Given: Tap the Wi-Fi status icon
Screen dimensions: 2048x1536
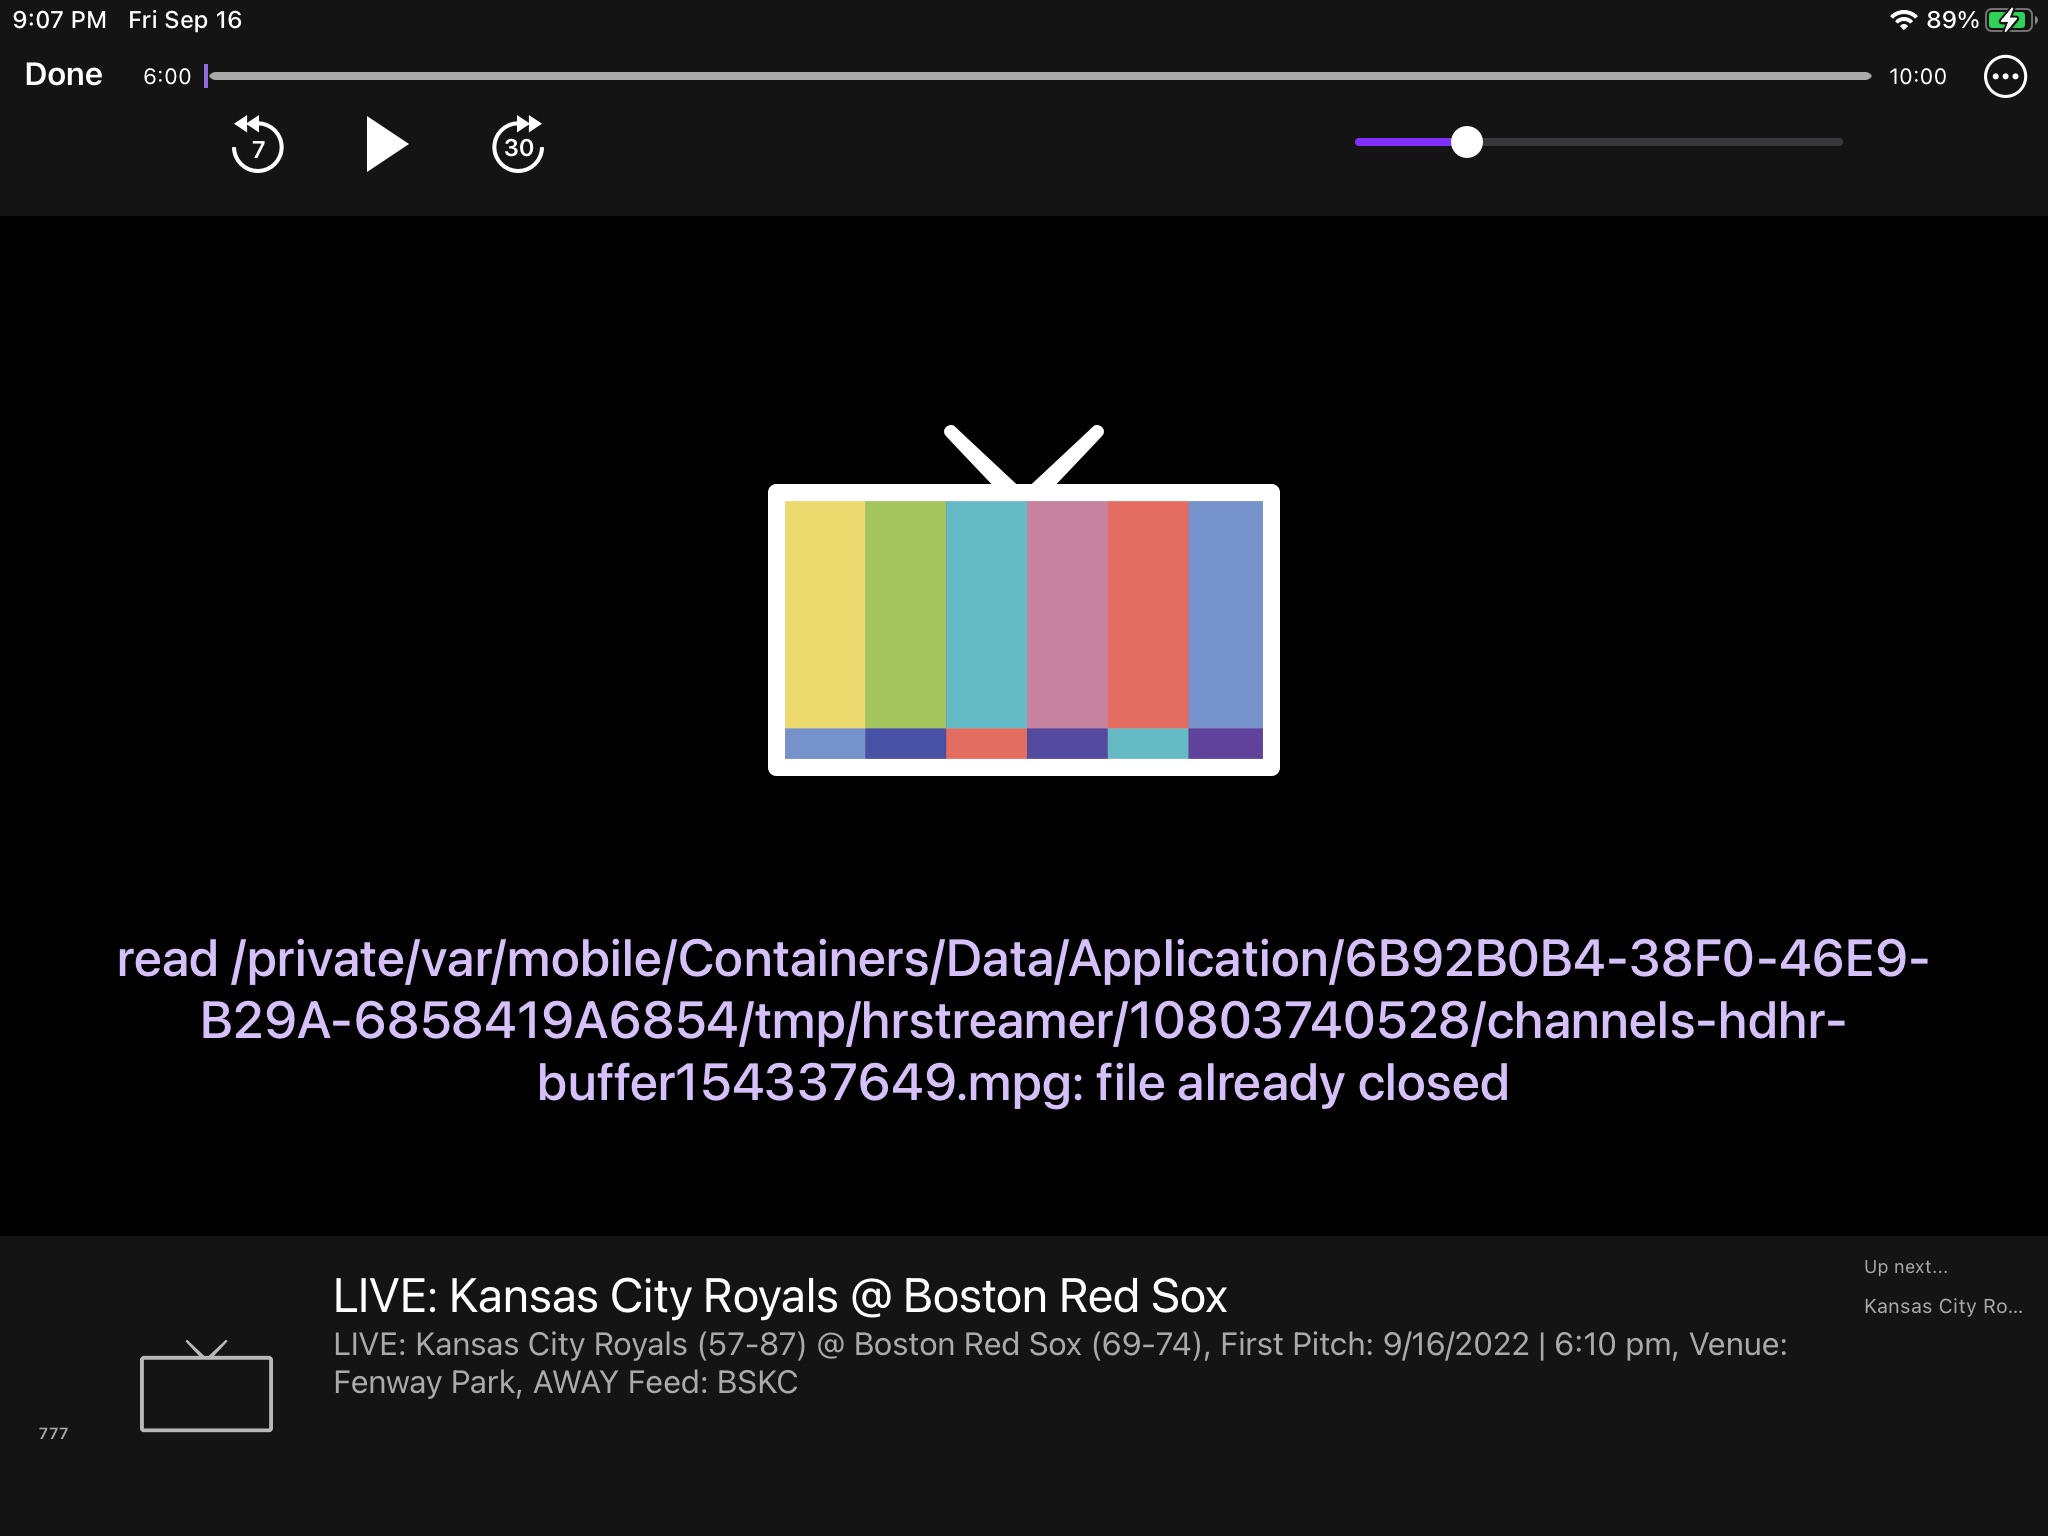Looking at the screenshot, I should 1901,20.
